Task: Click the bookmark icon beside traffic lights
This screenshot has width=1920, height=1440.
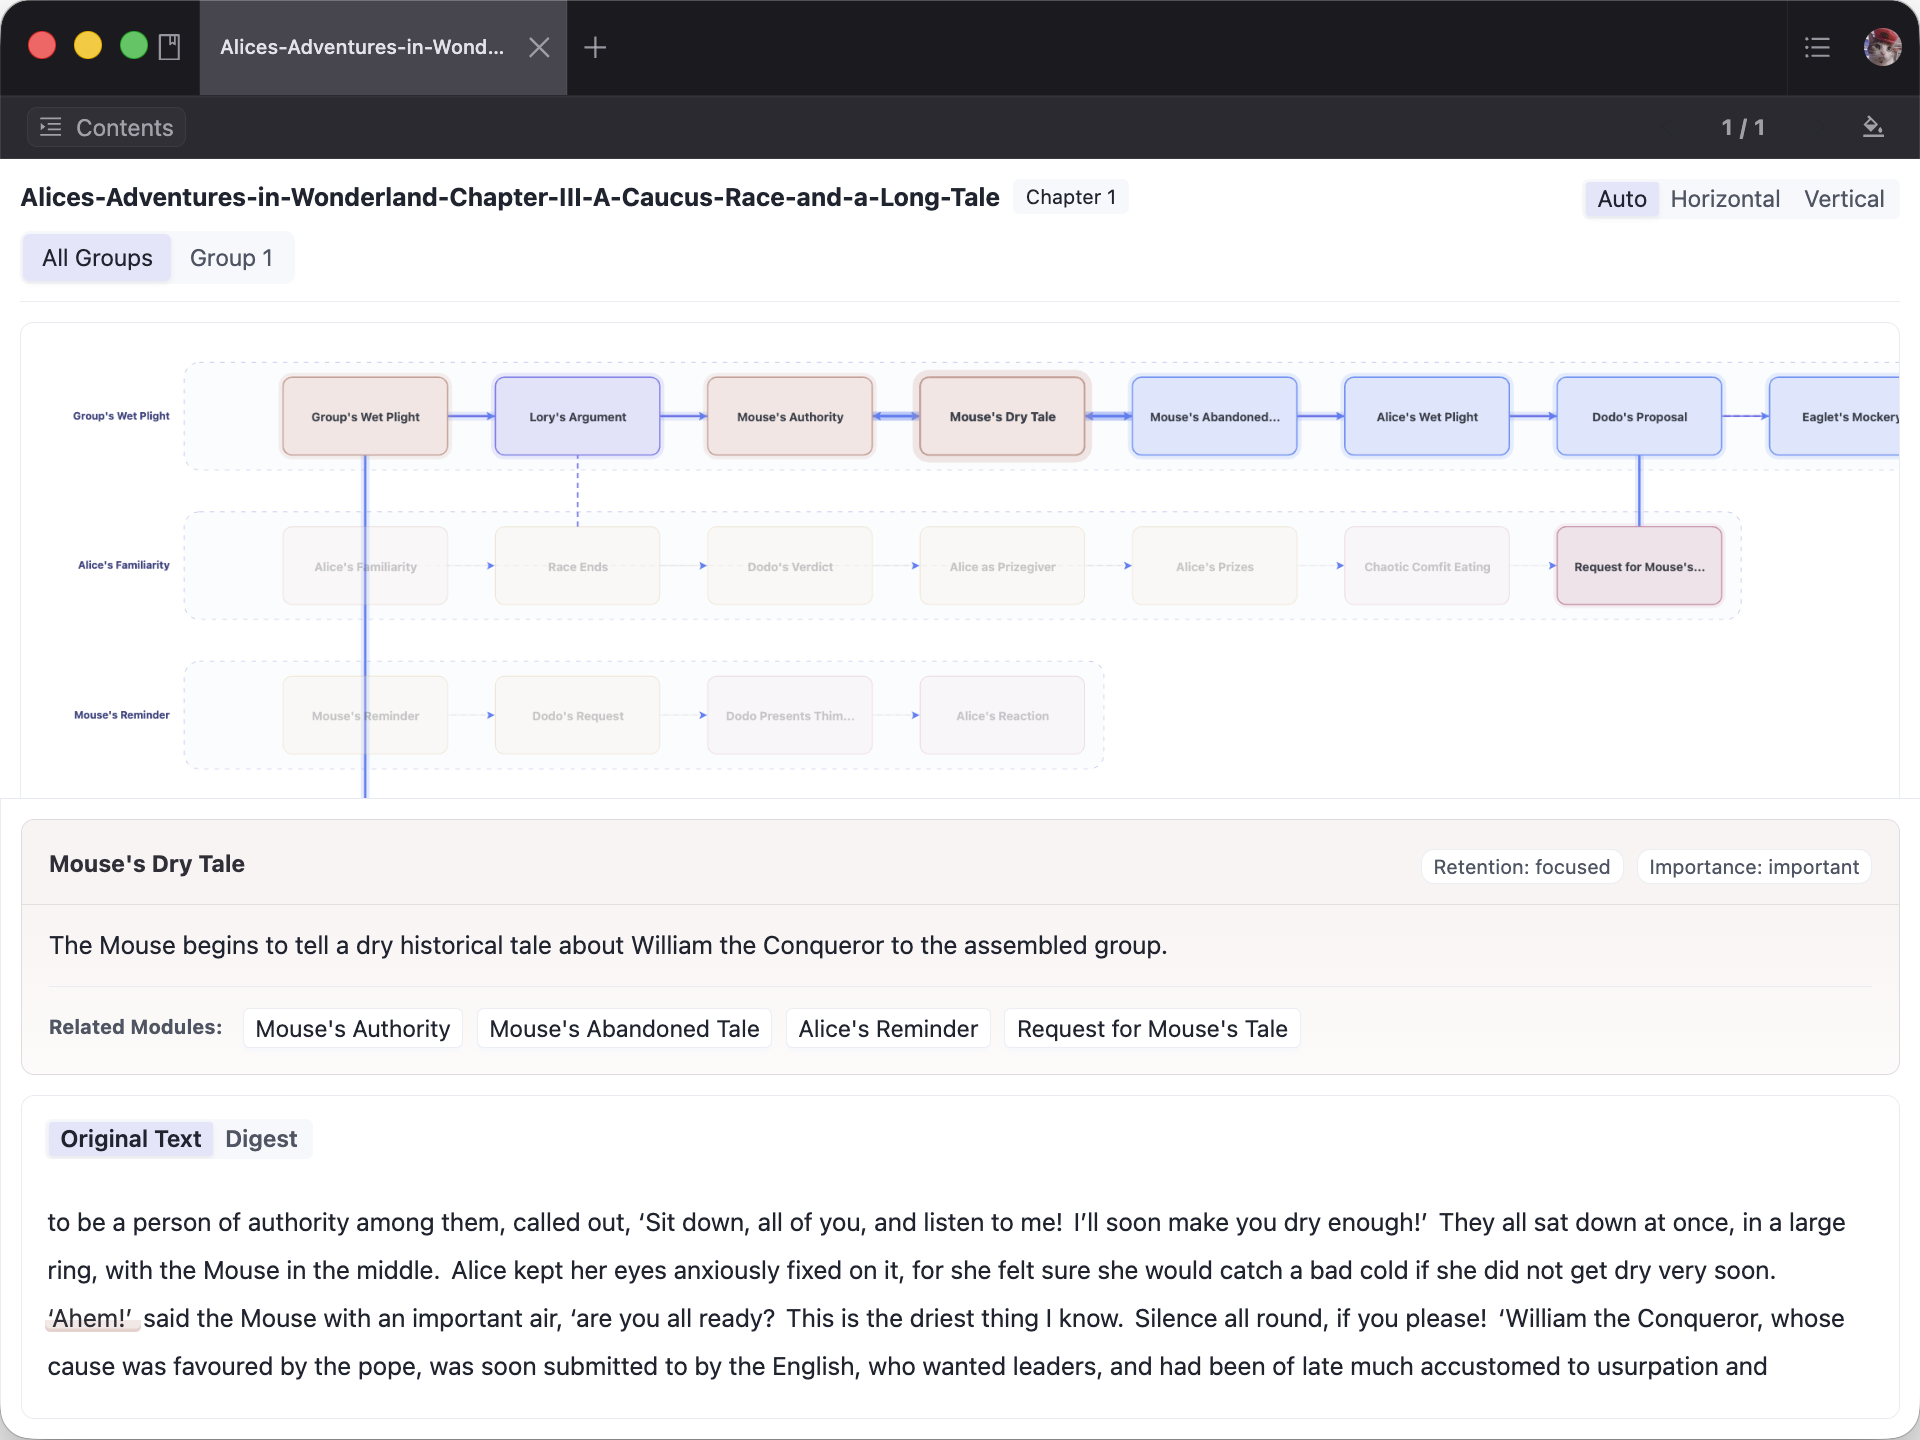Action: [170, 45]
